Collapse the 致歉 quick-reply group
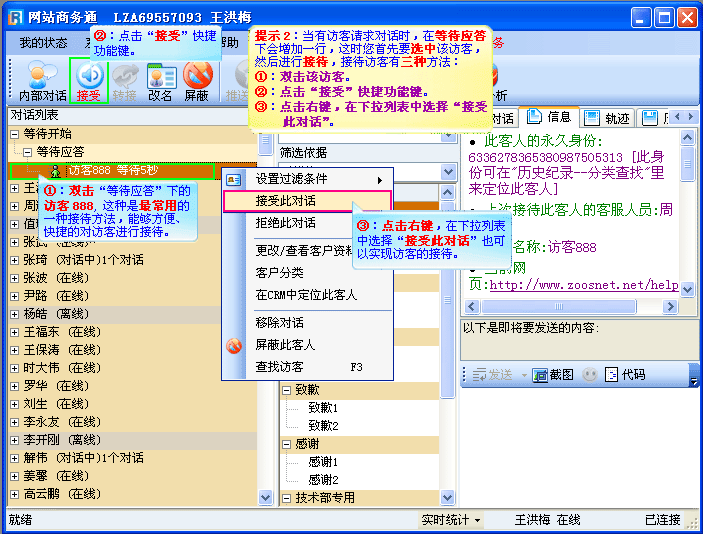703x534 pixels. [x=286, y=390]
